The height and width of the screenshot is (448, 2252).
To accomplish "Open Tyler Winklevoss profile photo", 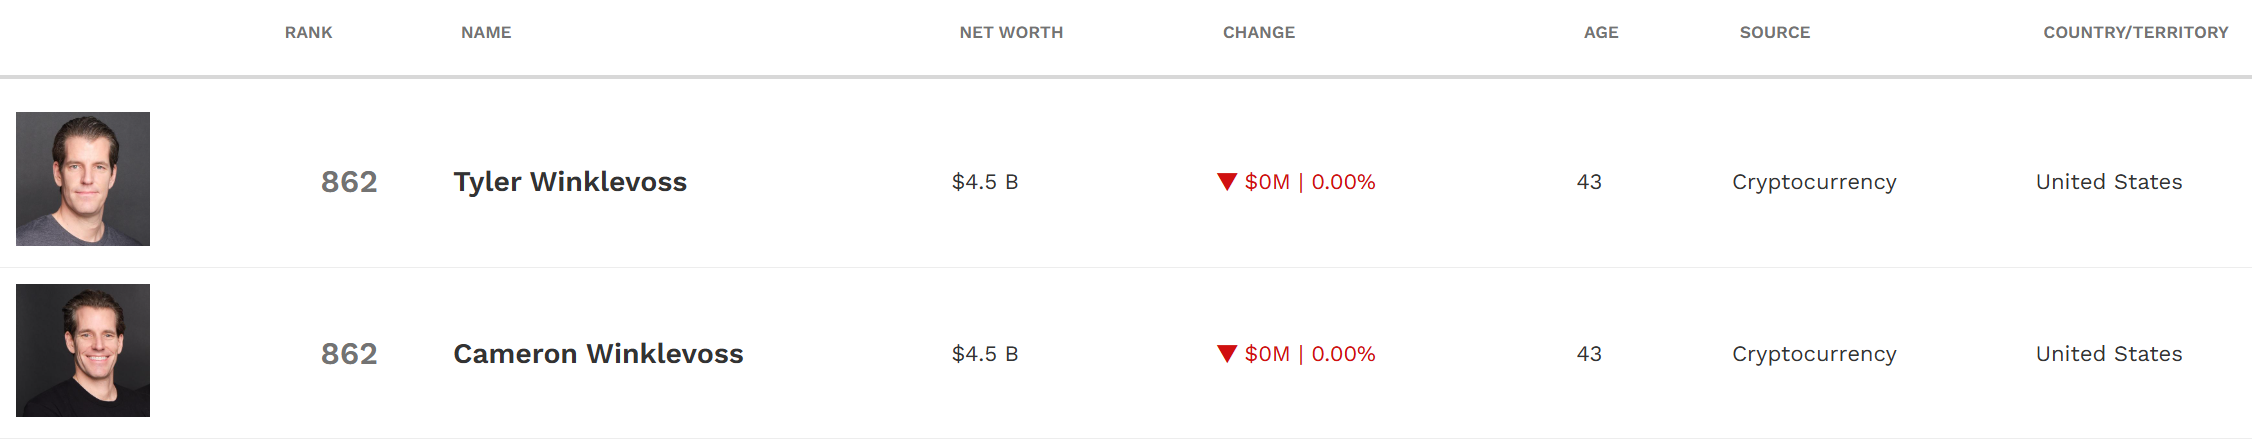I will [x=83, y=179].
